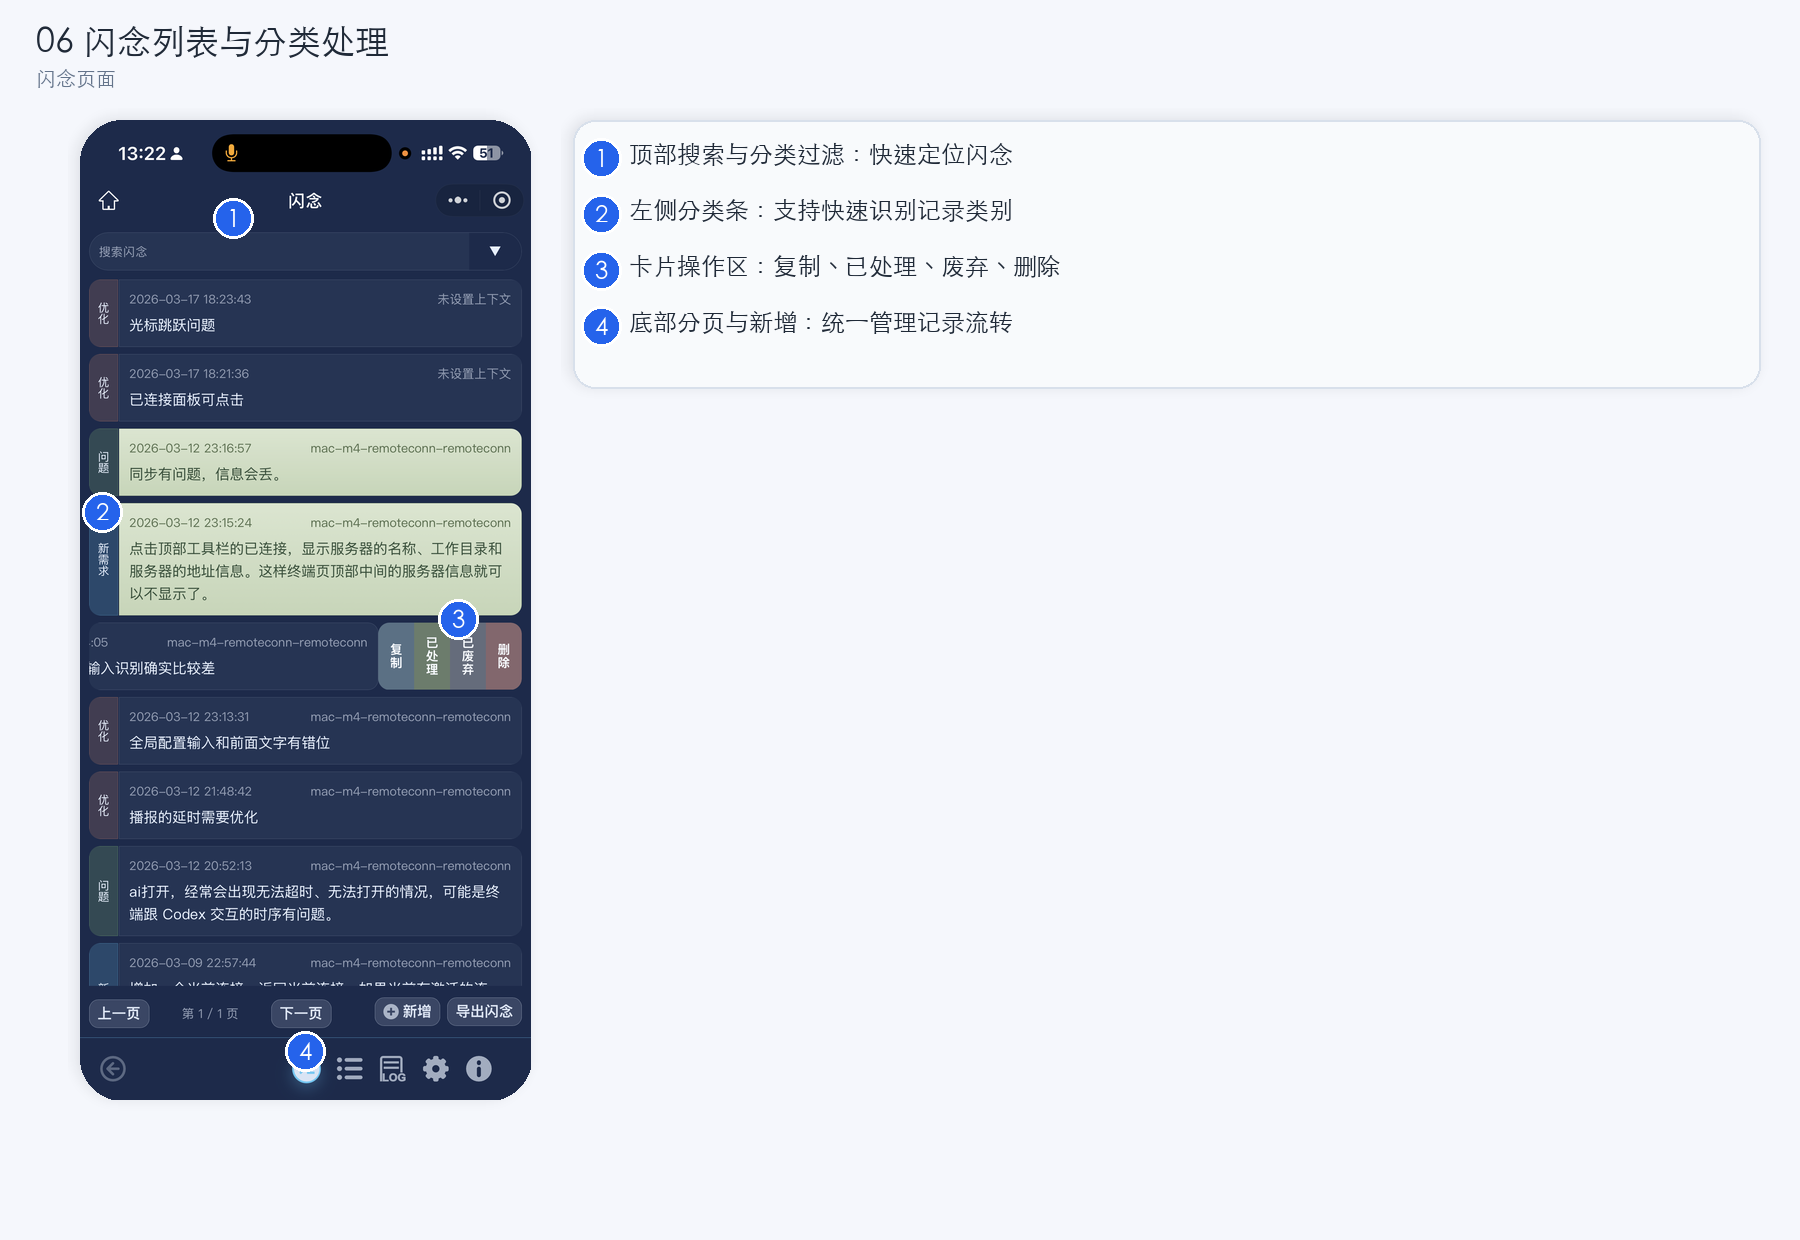Screen dimensions: 1800x1240
Task: Open the 播报的延时需要优化 note card
Action: click(x=319, y=805)
